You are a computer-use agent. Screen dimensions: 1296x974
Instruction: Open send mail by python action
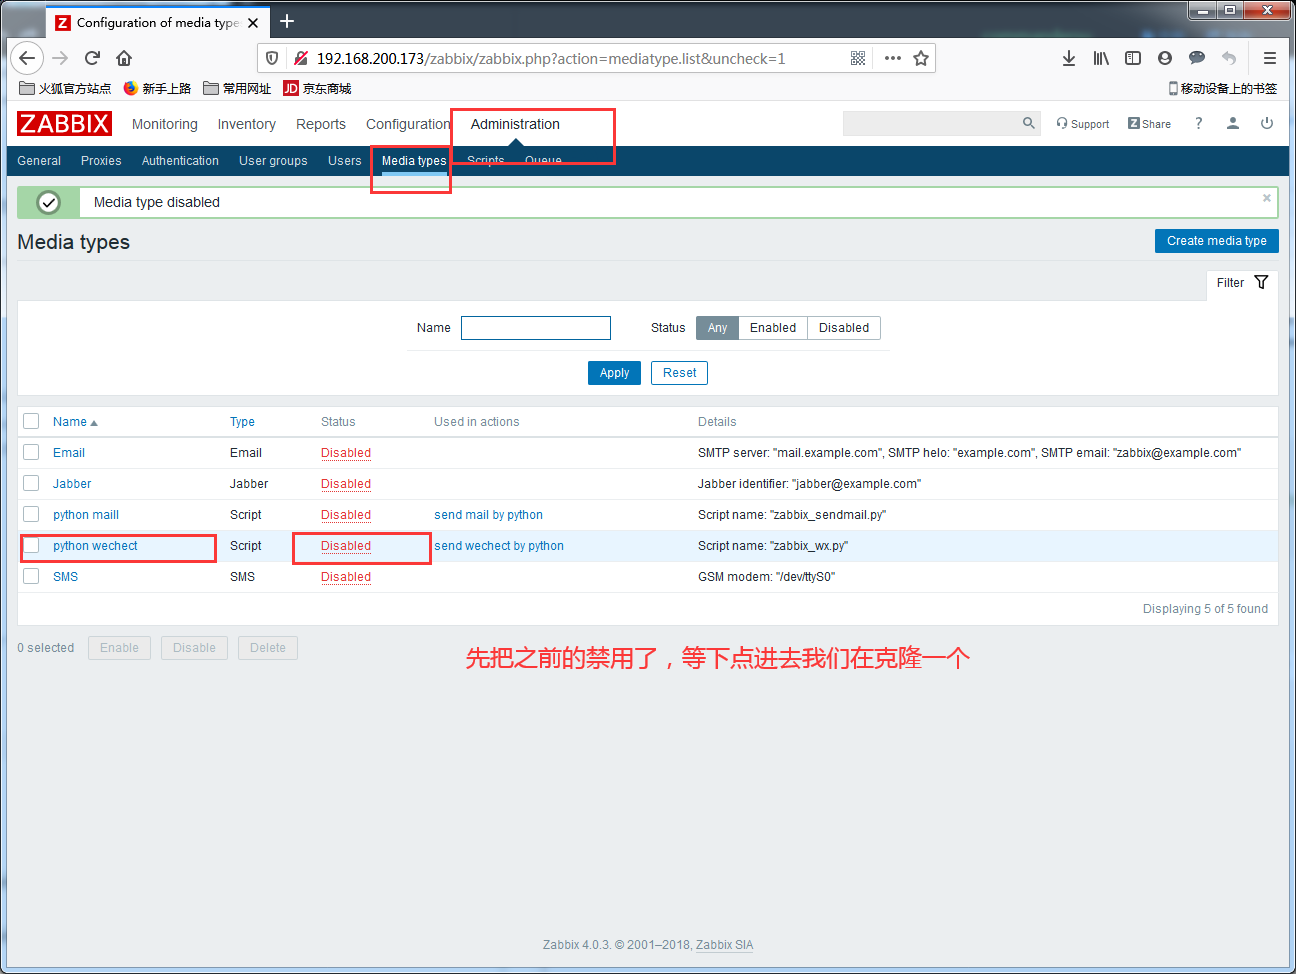488,515
